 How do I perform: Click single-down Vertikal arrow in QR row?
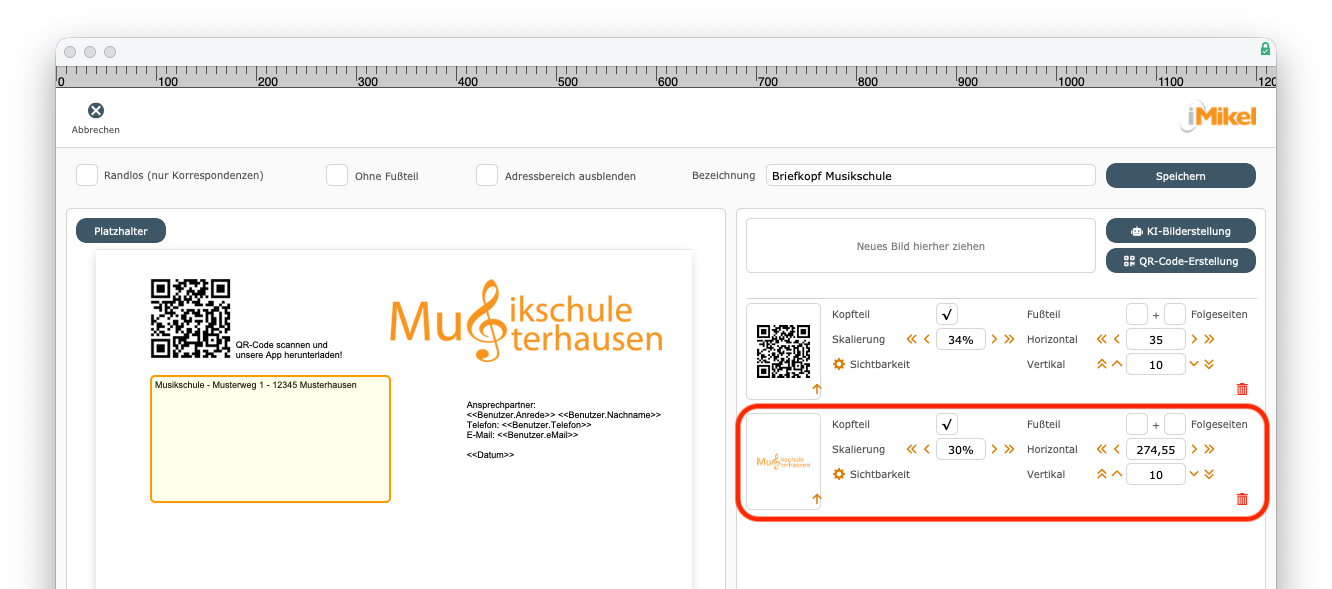pos(1194,364)
